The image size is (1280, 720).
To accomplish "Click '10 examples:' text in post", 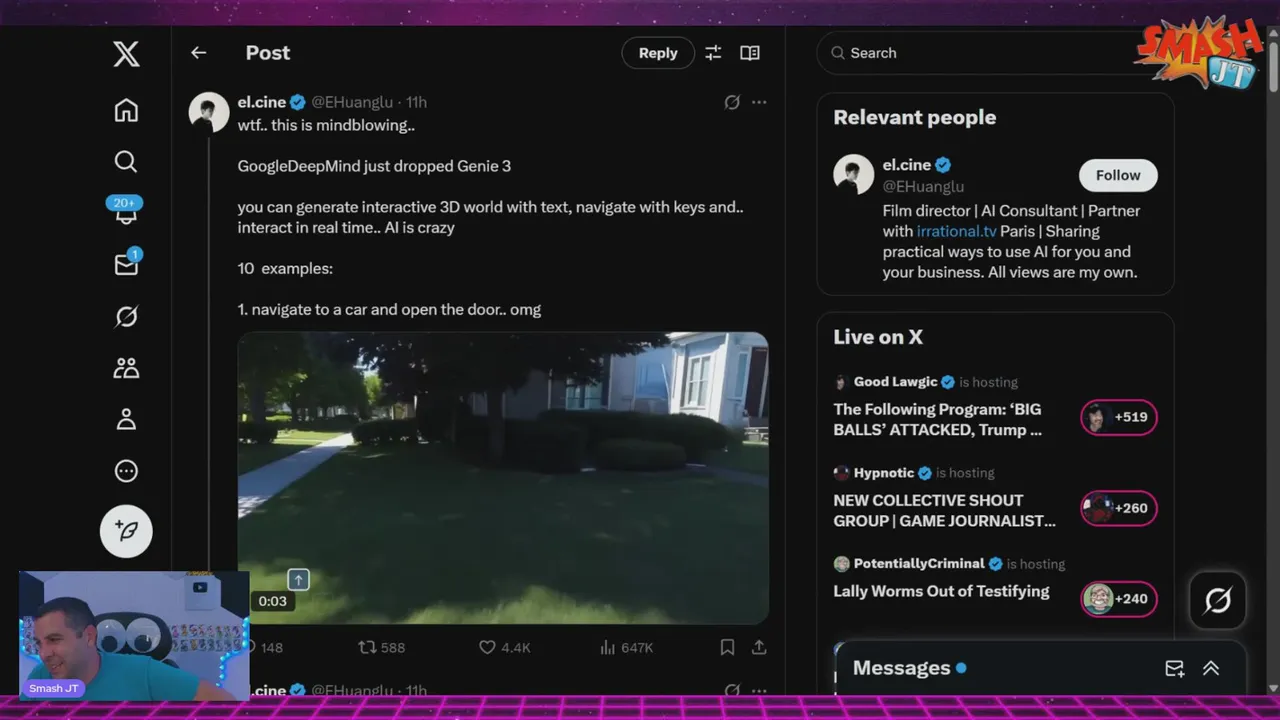I will (285, 269).
